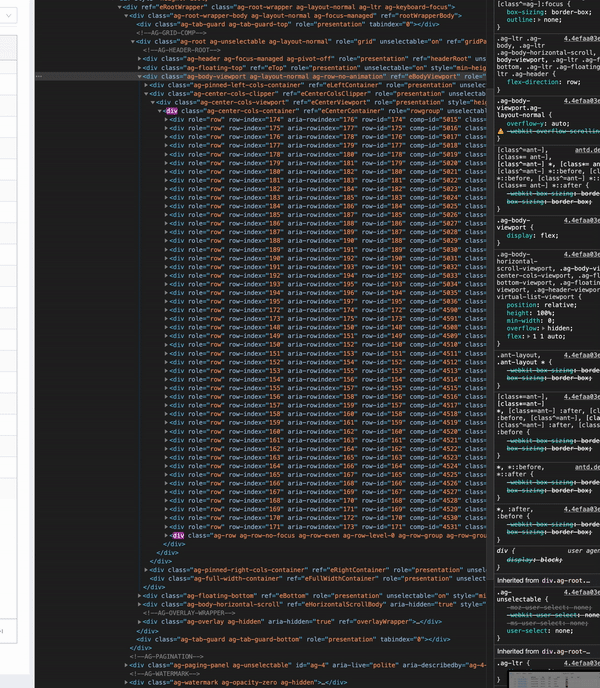Screen dimensions: 600x688
Task: Collapse the ag-root gridPanel div
Action: [133, 42]
